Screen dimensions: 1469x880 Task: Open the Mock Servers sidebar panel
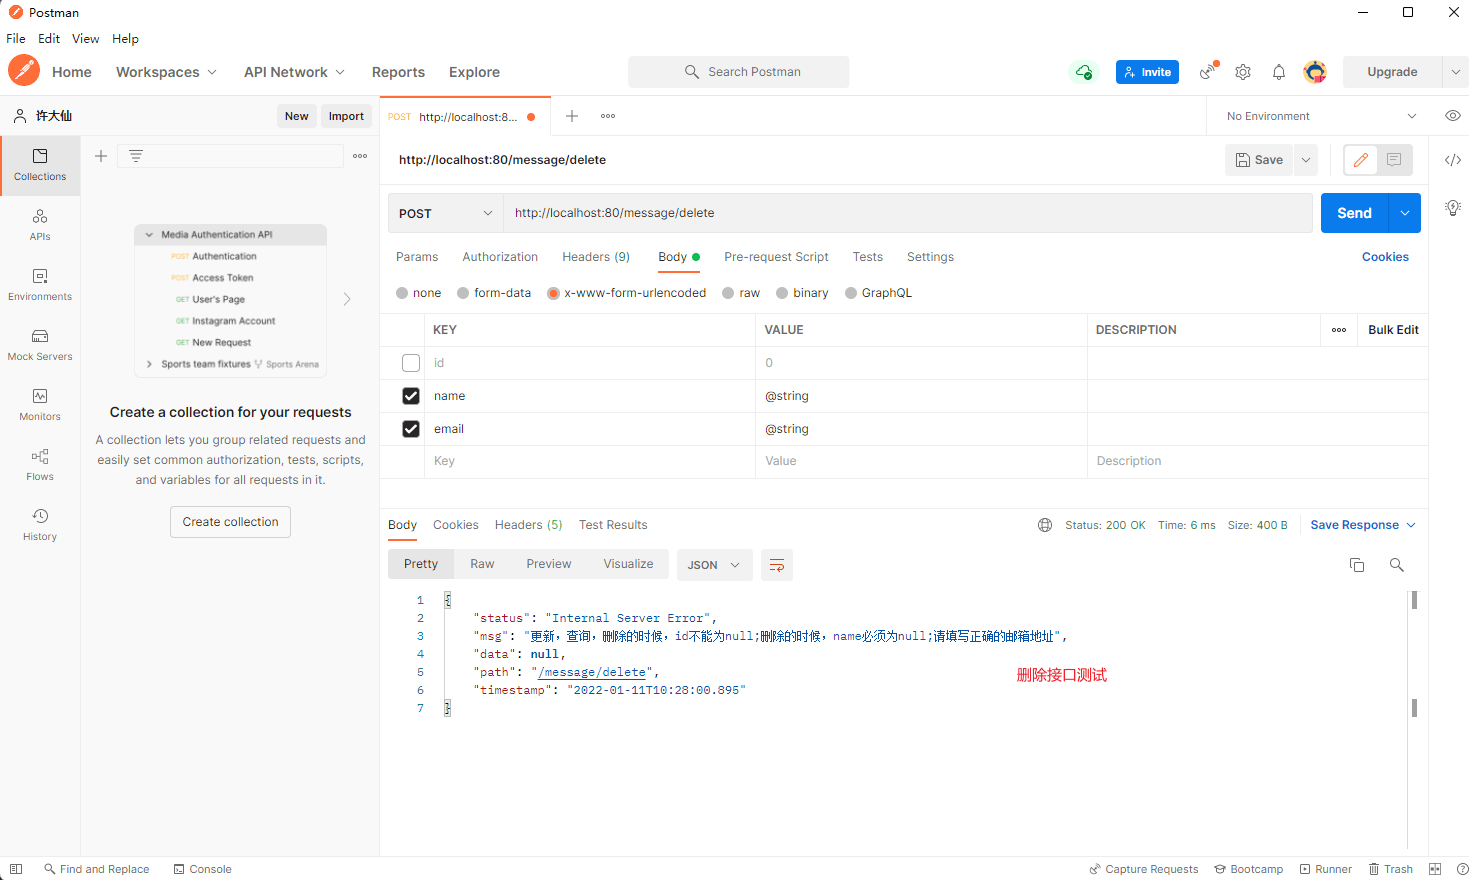pos(40,344)
